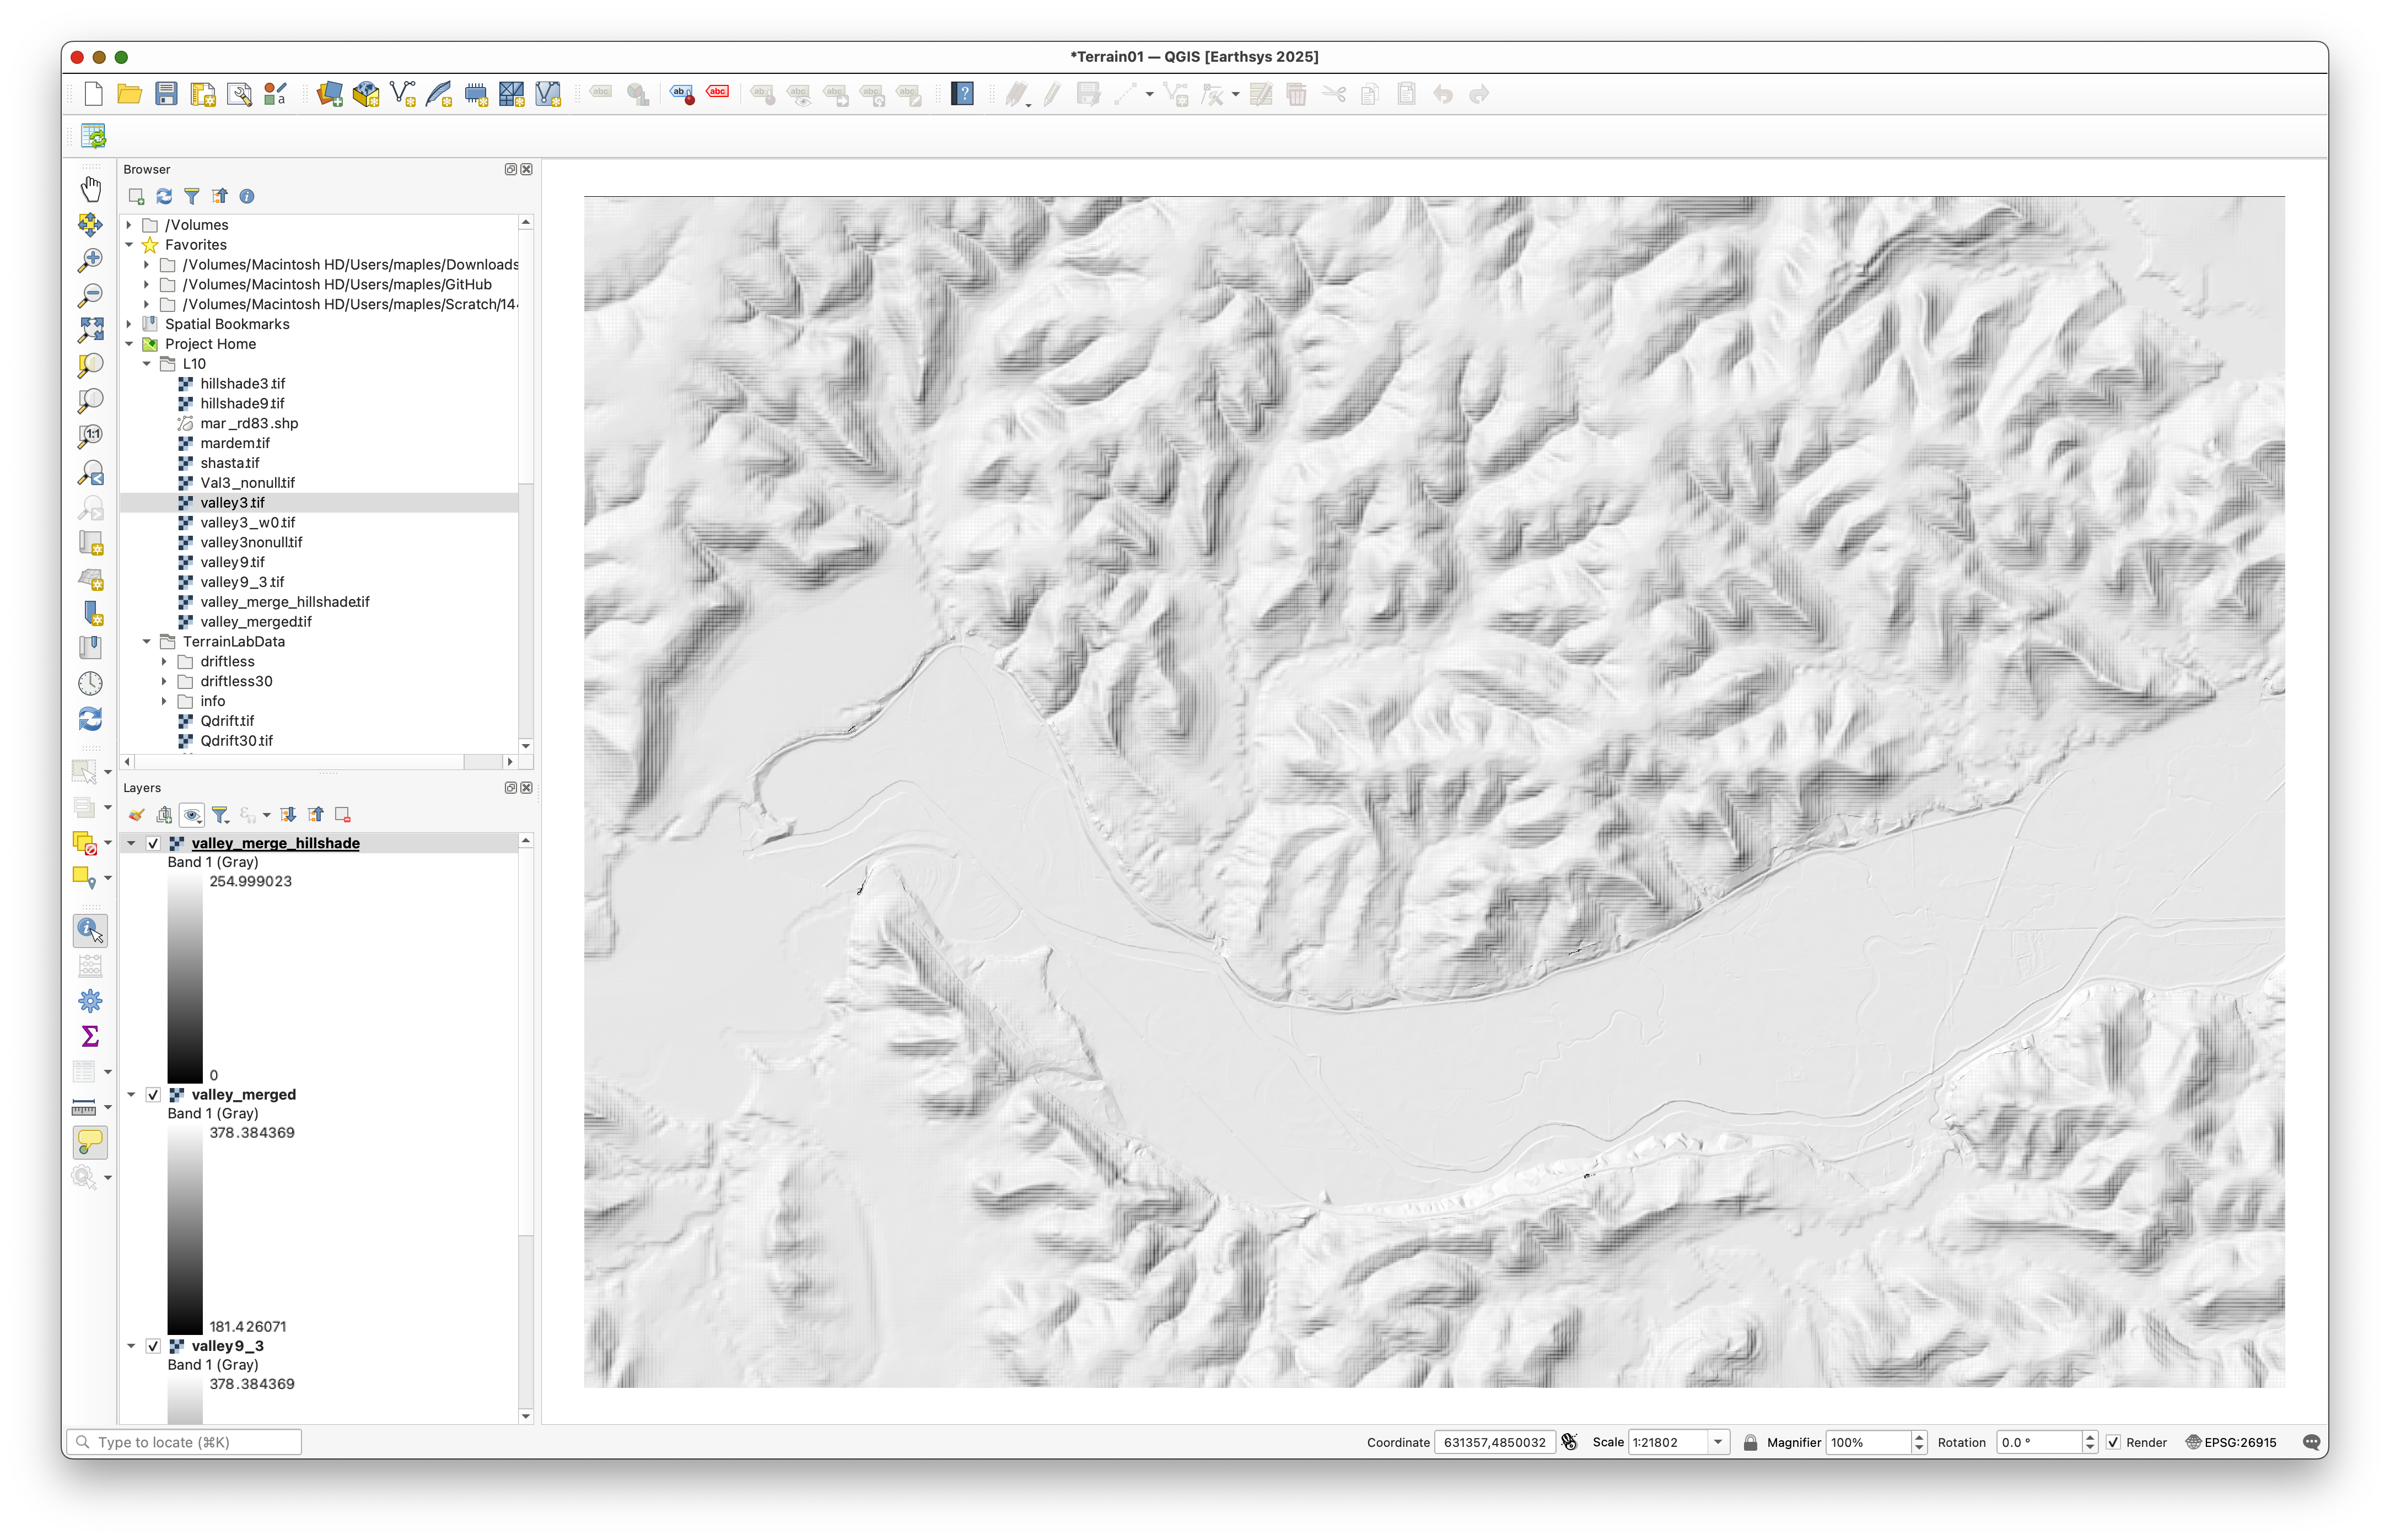This screenshot has height=1540, width=2390.
Task: Select the Pan Map hand tool
Action: pyautogui.click(x=91, y=188)
